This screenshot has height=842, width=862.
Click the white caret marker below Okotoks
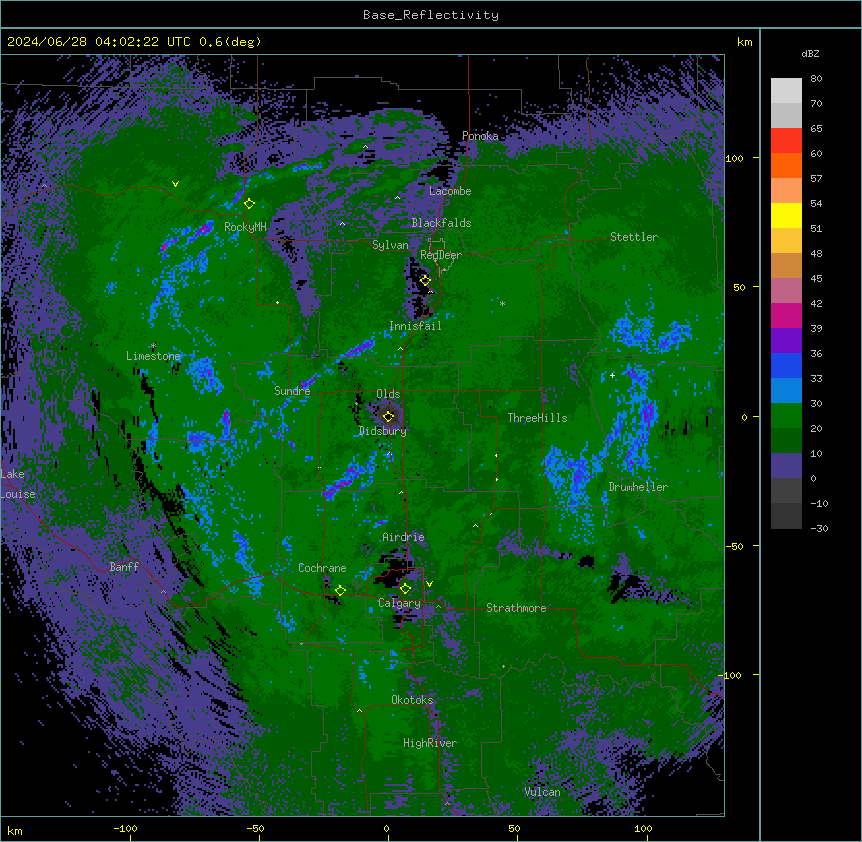click(x=359, y=711)
